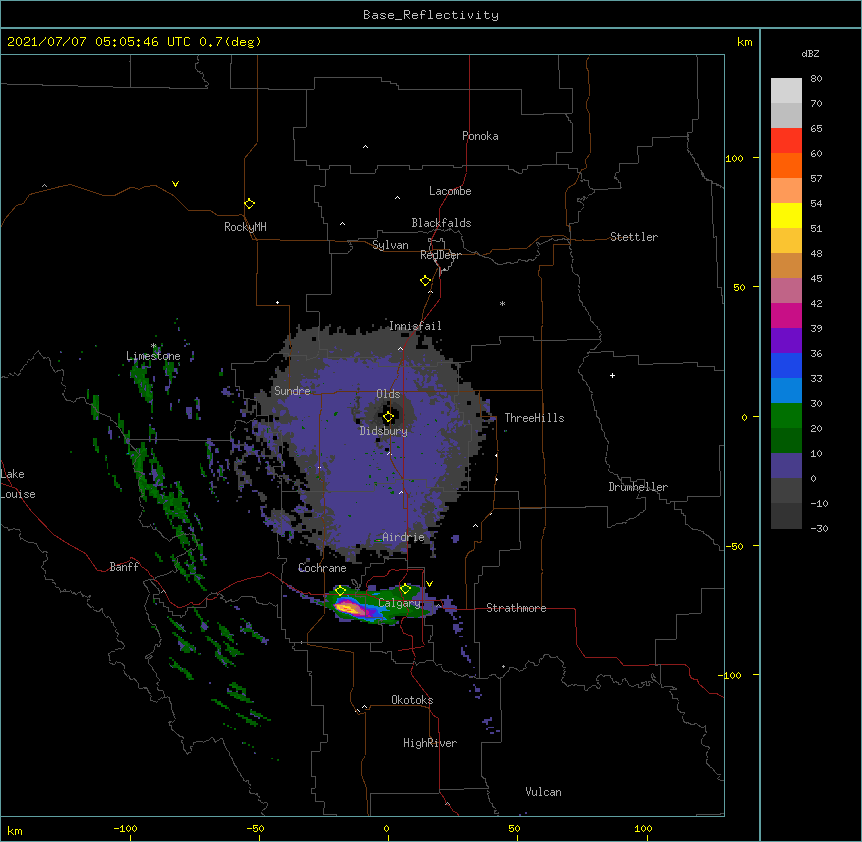Click the Airdrie city label
This screenshot has width=862, height=842.
point(404,537)
